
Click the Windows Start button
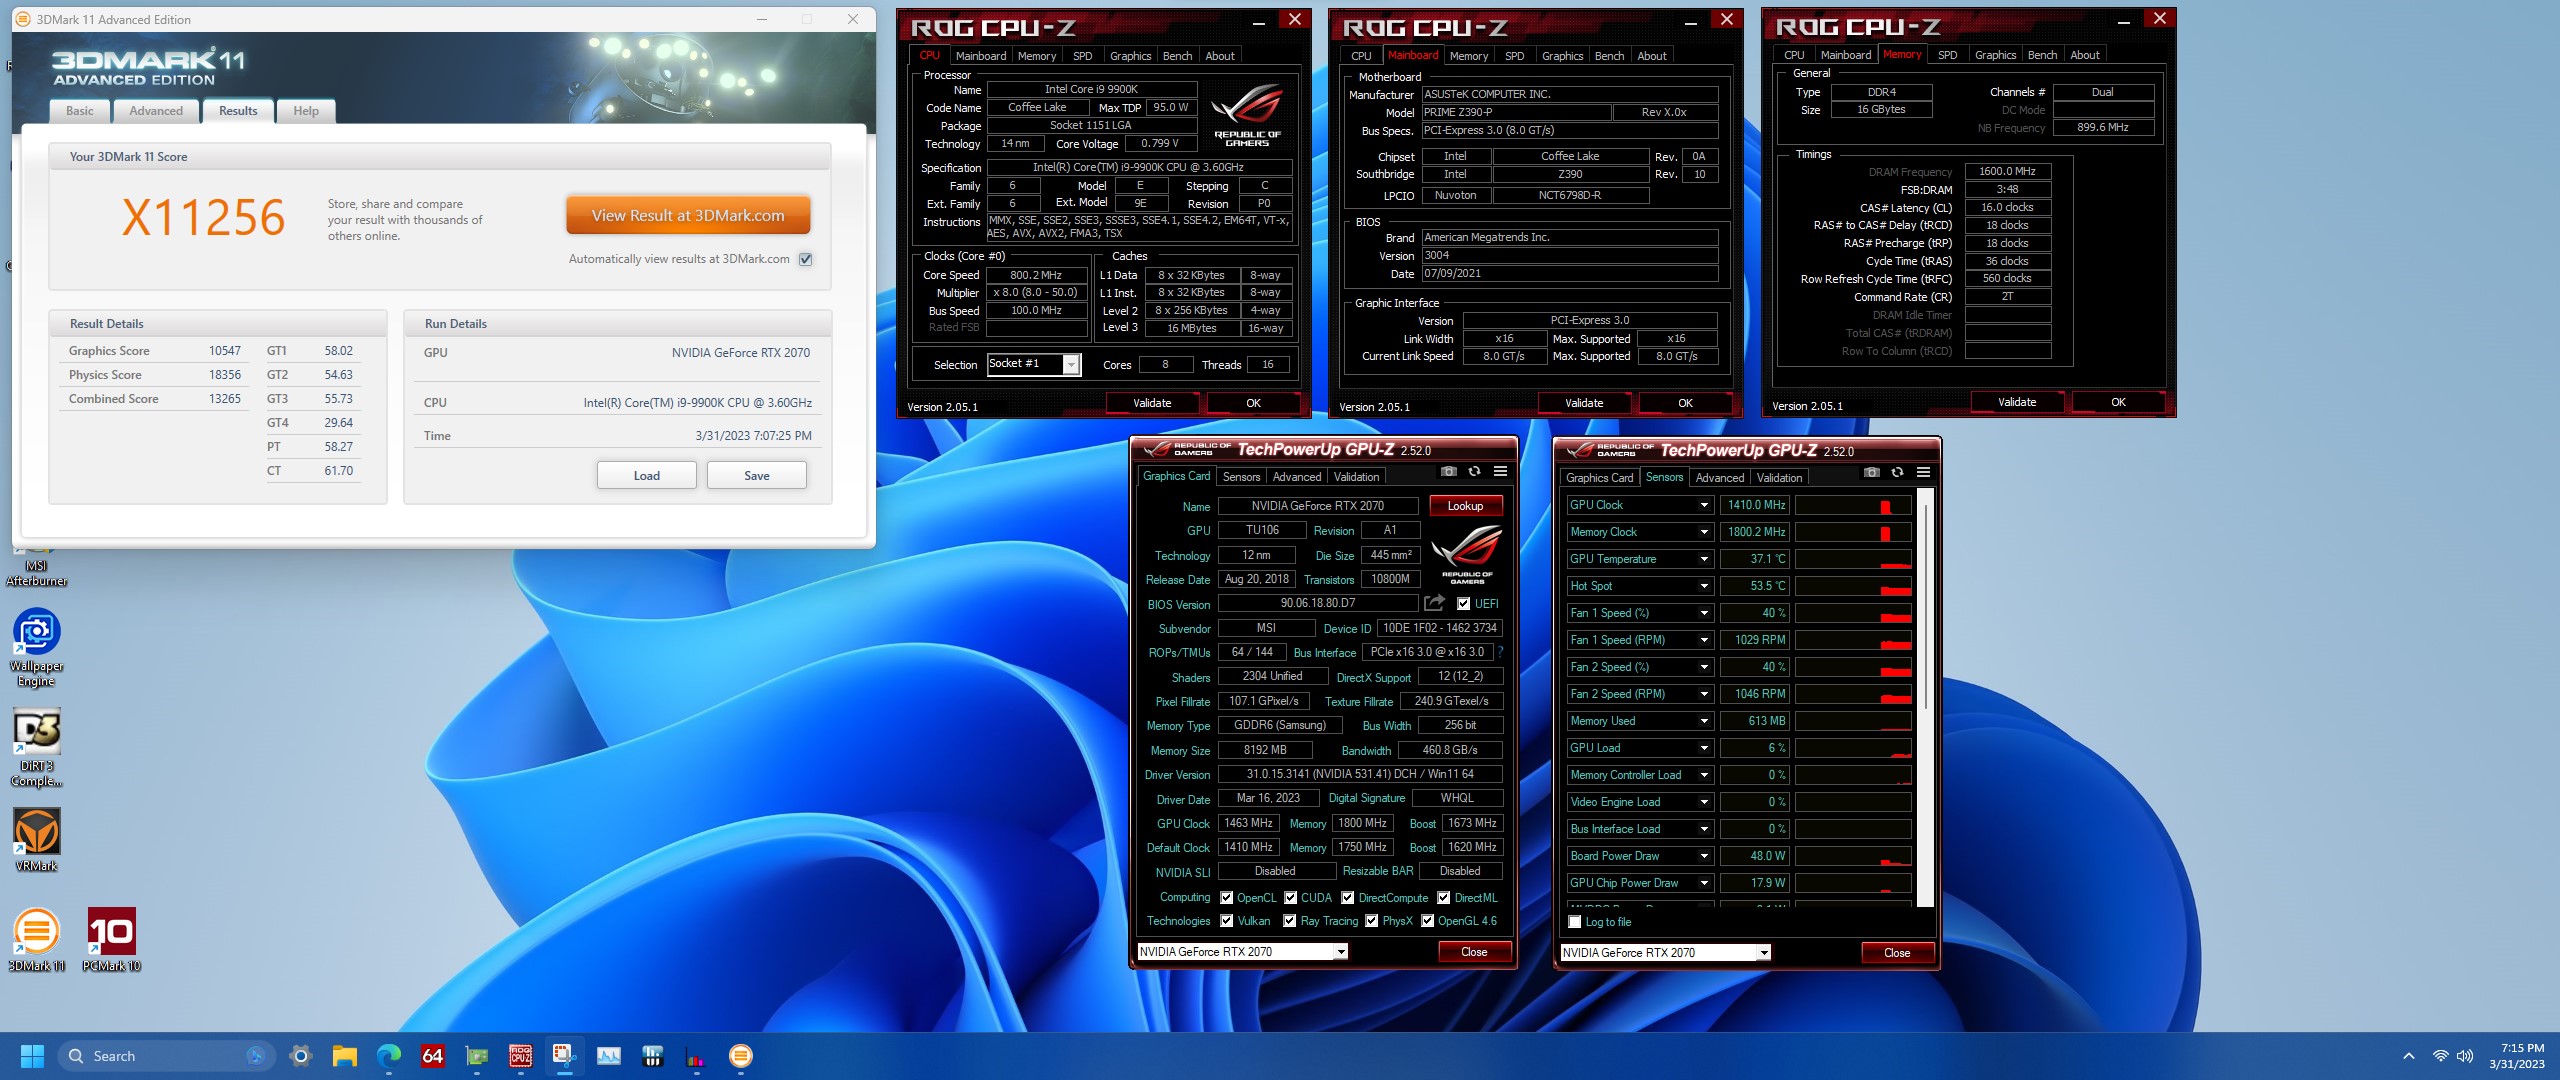(x=32, y=1056)
